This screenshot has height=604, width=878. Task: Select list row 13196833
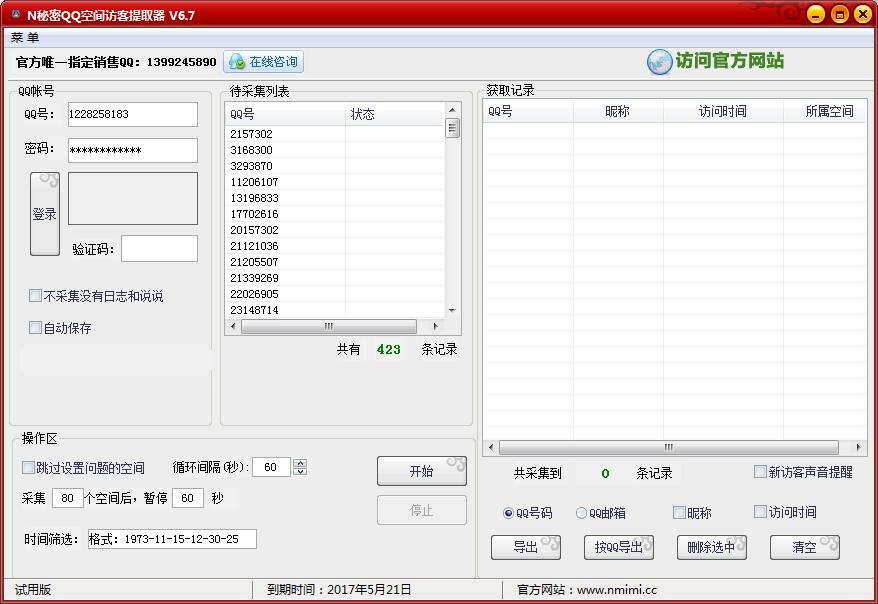[335, 198]
